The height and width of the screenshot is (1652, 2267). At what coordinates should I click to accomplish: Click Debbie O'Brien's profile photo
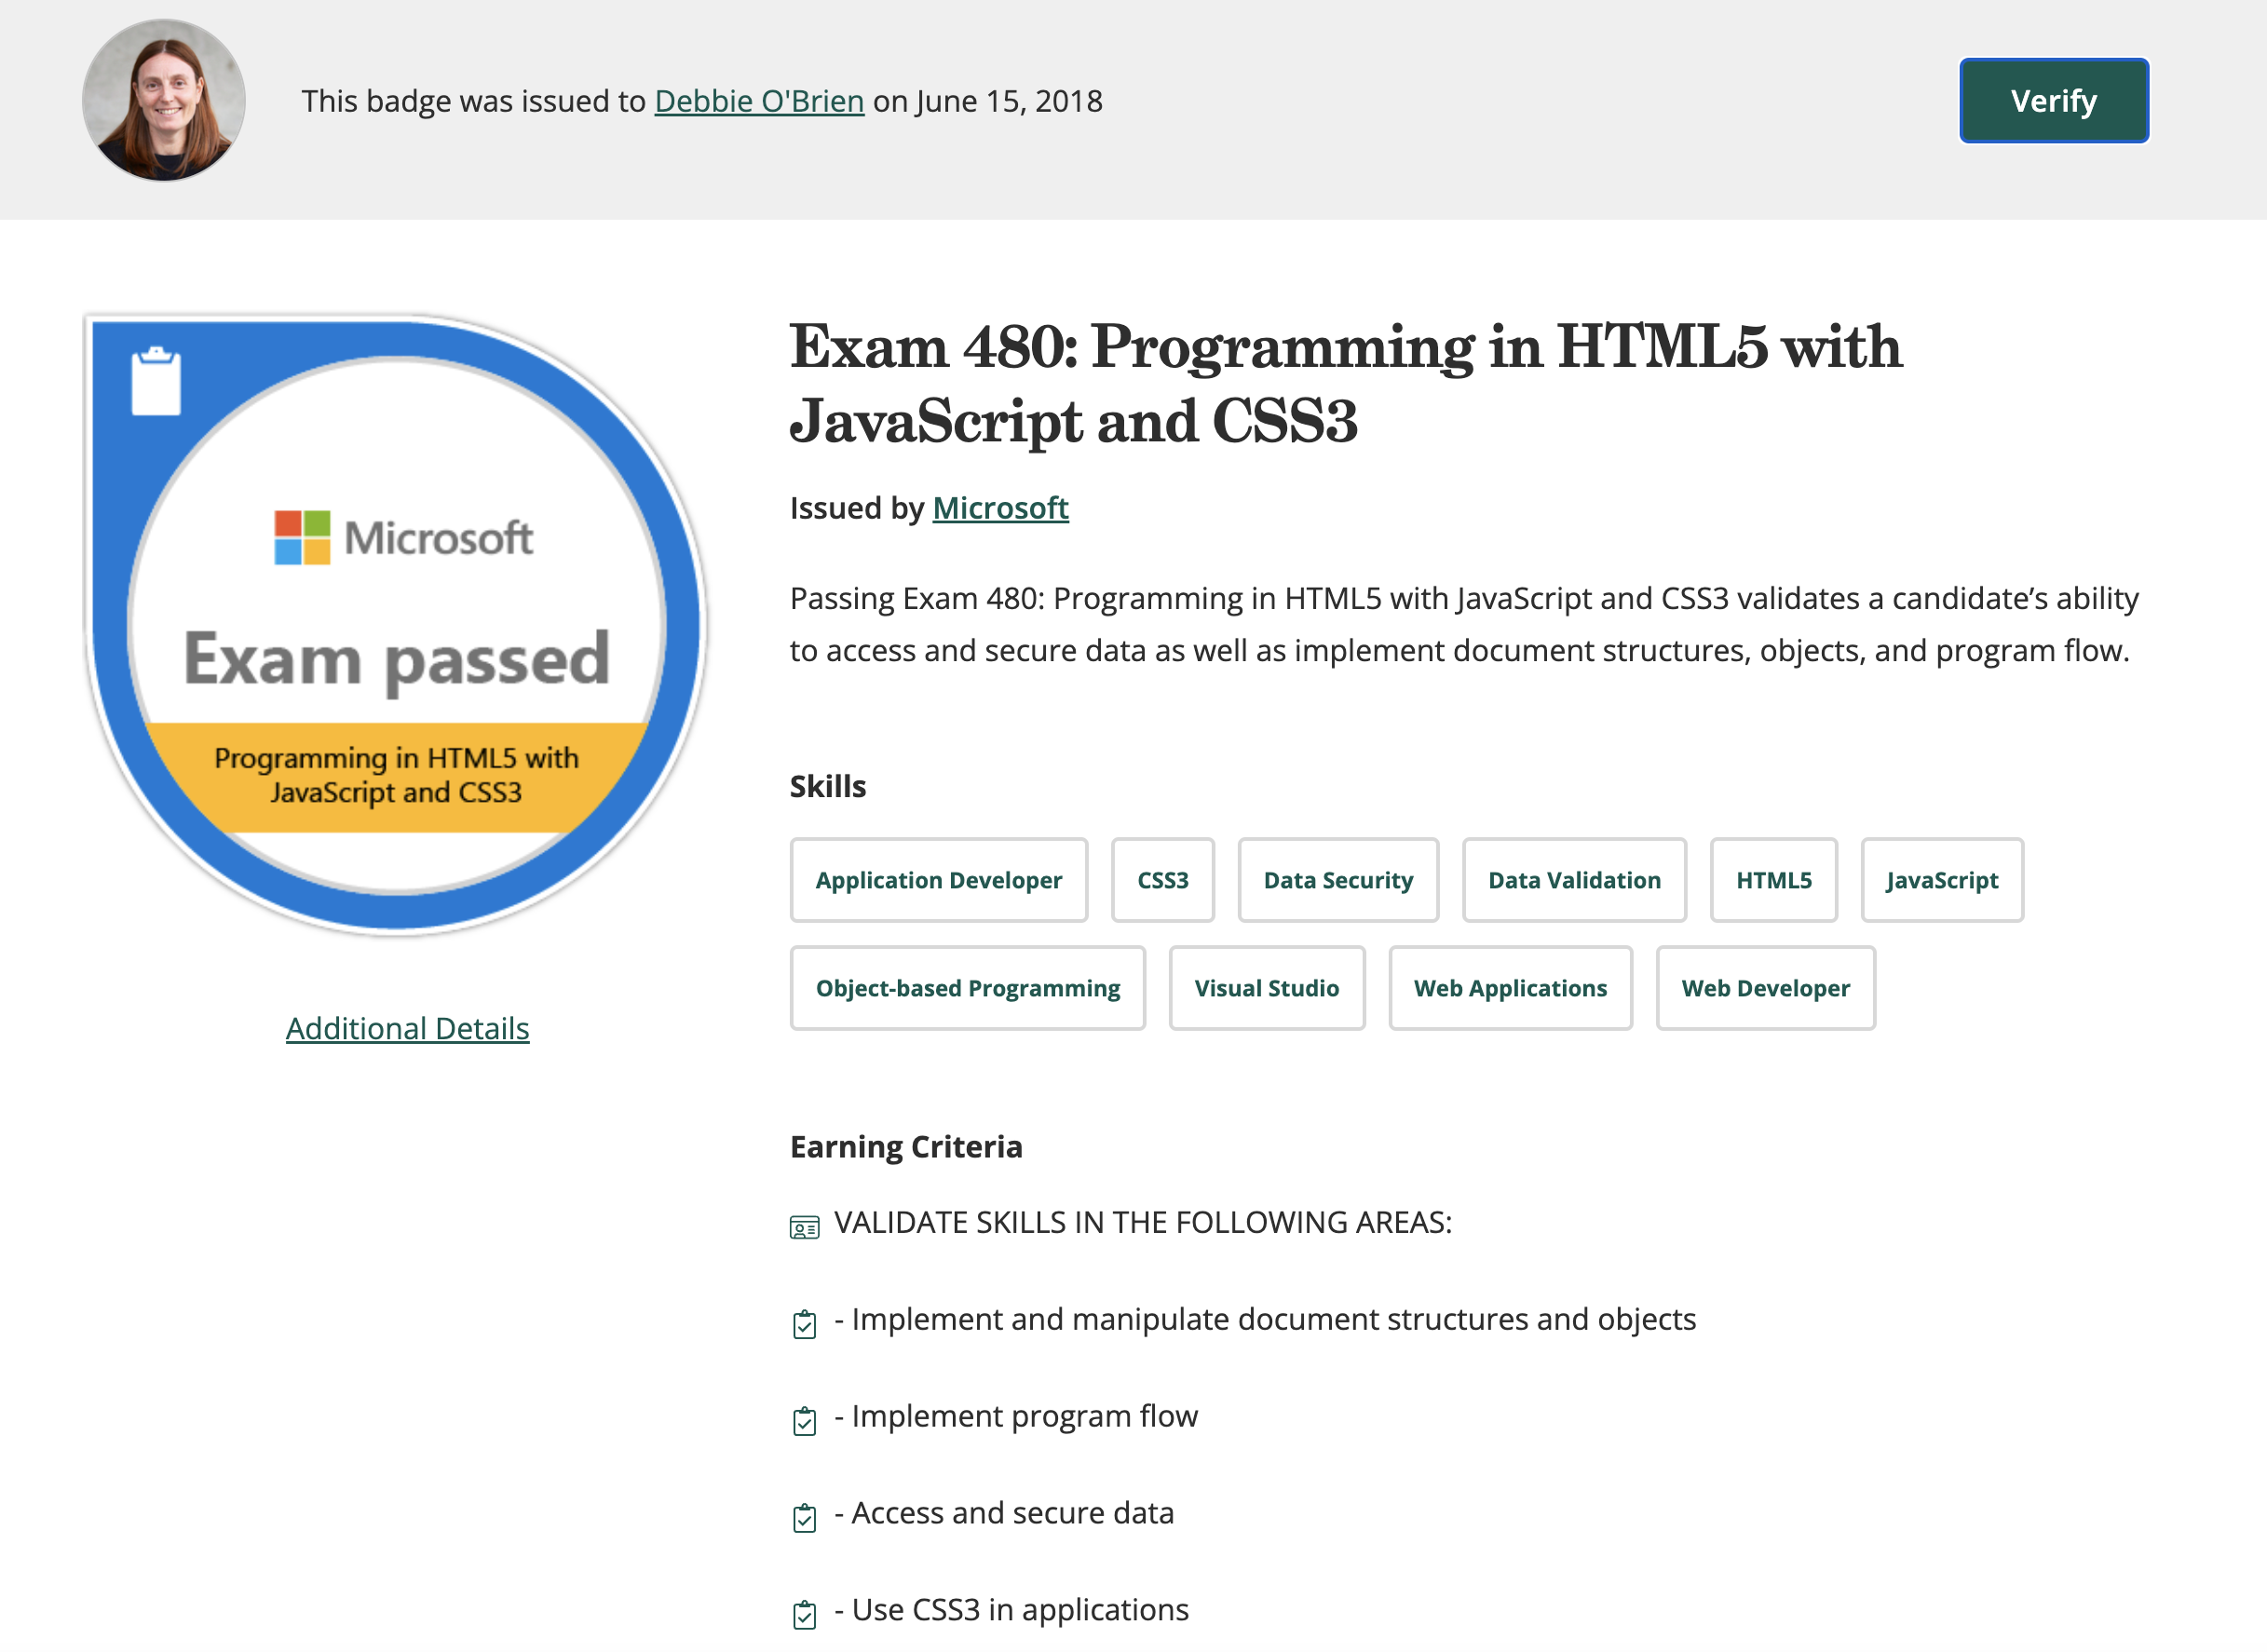163,101
